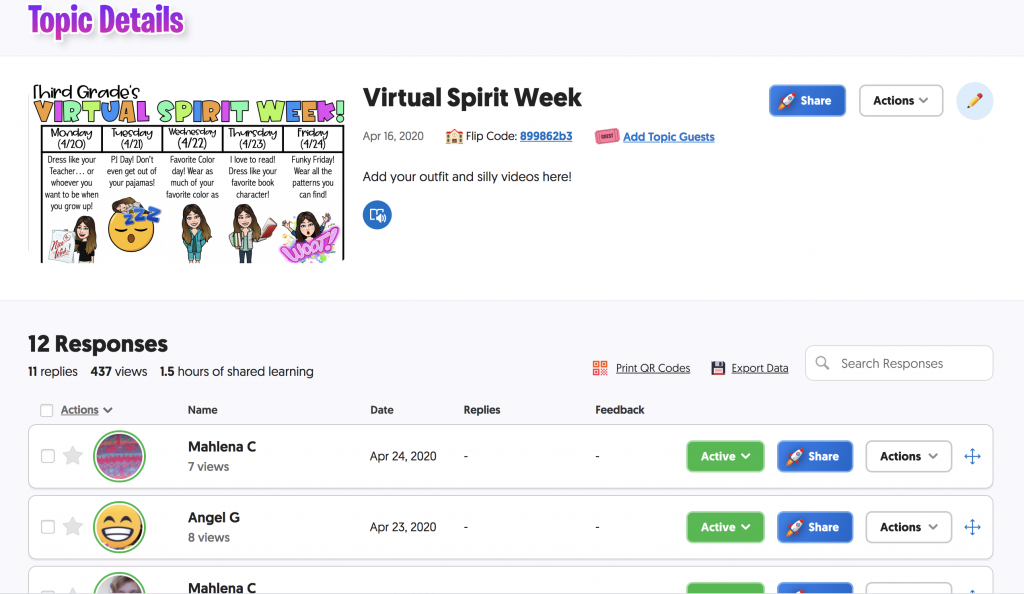Click the Apr 24, 2020 date cell
This screenshot has width=1024, height=594.
[403, 456]
